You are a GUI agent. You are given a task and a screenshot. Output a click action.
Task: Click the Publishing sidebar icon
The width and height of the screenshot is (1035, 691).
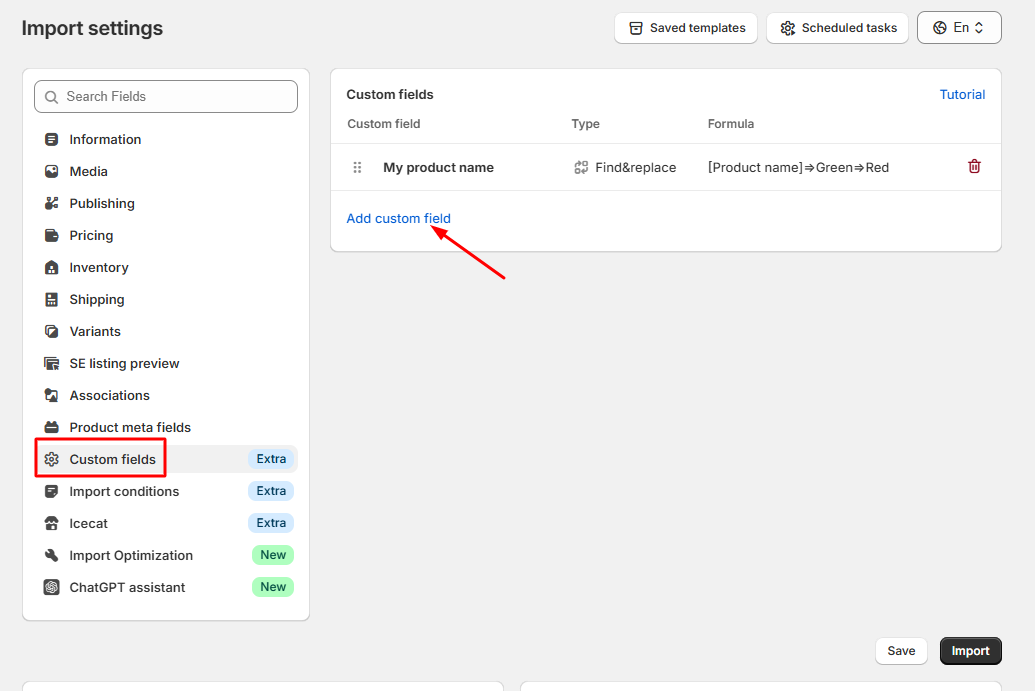tap(51, 203)
